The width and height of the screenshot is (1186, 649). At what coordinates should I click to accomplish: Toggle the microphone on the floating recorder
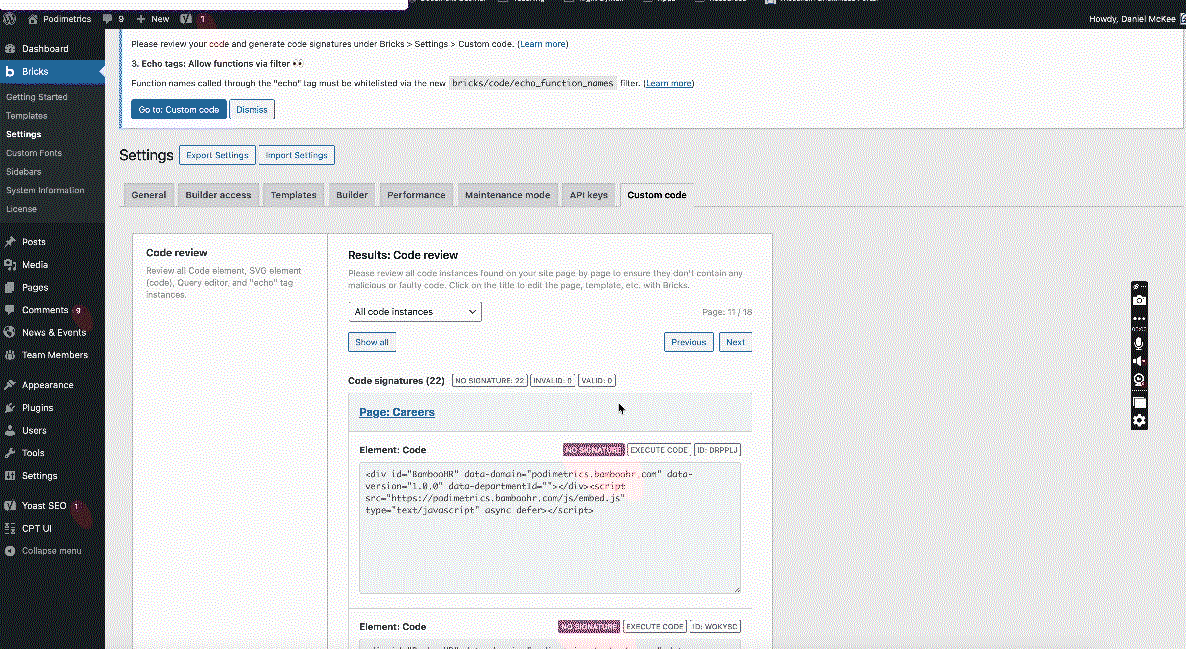tap(1139, 343)
